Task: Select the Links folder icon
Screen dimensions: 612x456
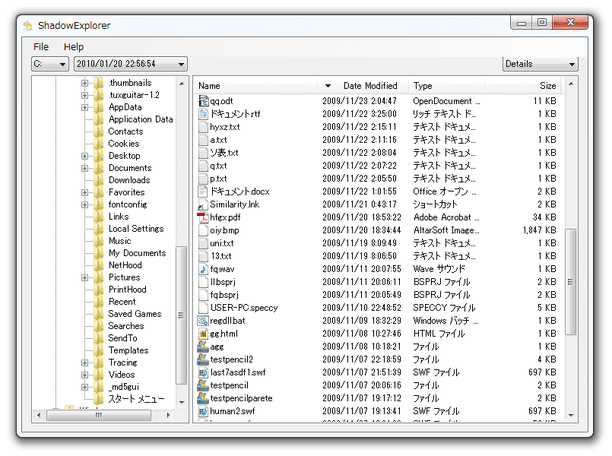Action: [99, 216]
